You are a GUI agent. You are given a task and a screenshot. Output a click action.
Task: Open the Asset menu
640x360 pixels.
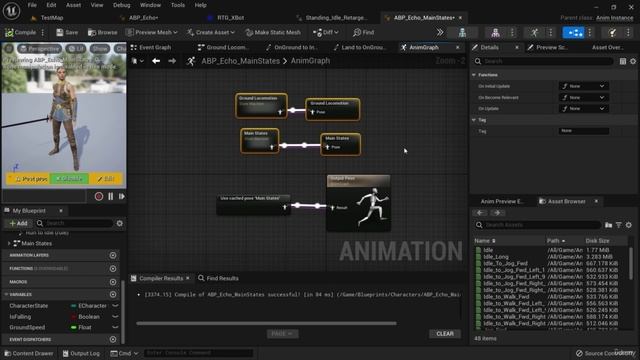pyautogui.click(x=73, y=5)
